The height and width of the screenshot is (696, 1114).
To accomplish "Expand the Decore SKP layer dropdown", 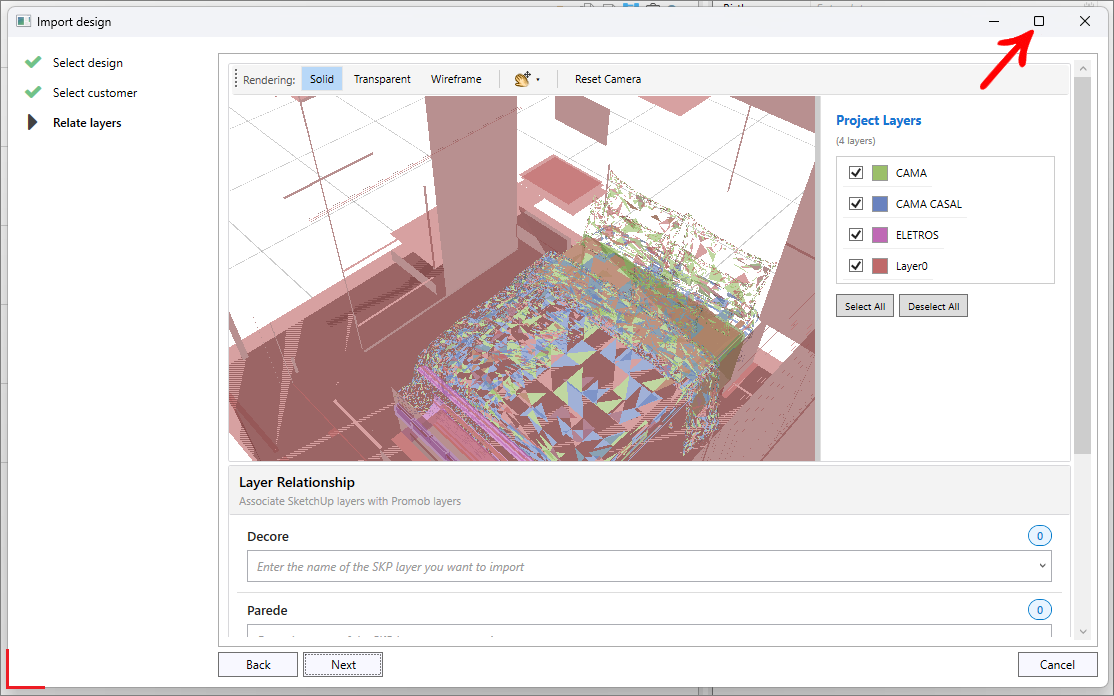I will tap(1042, 566).
